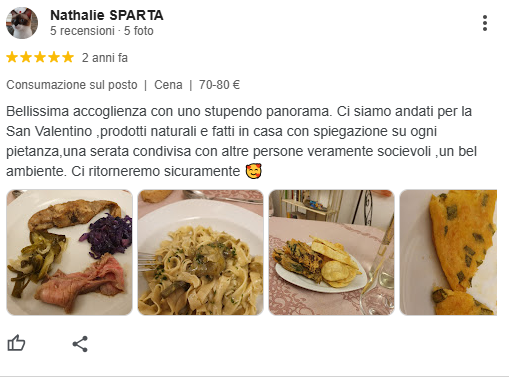Click the second yellow rating star
Viewport: 509px width, 381px height.
(x=26, y=57)
